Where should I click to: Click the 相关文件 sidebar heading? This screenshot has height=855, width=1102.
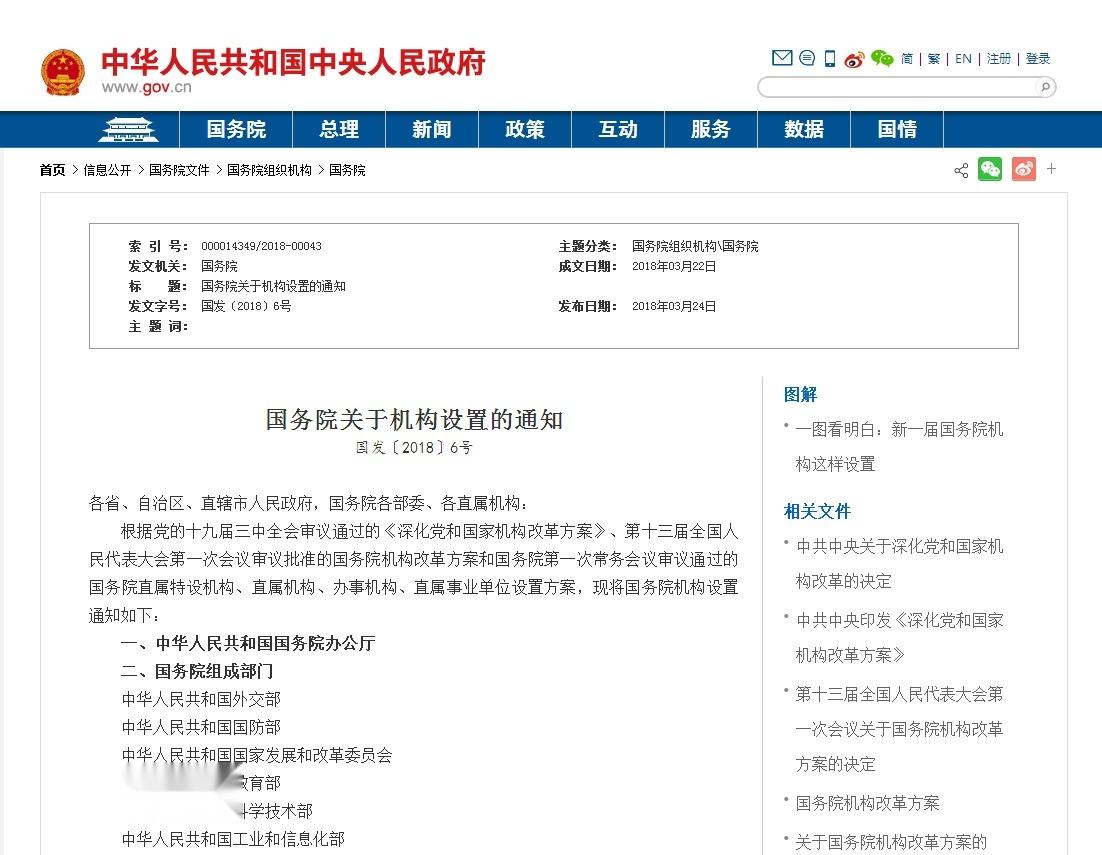[817, 511]
